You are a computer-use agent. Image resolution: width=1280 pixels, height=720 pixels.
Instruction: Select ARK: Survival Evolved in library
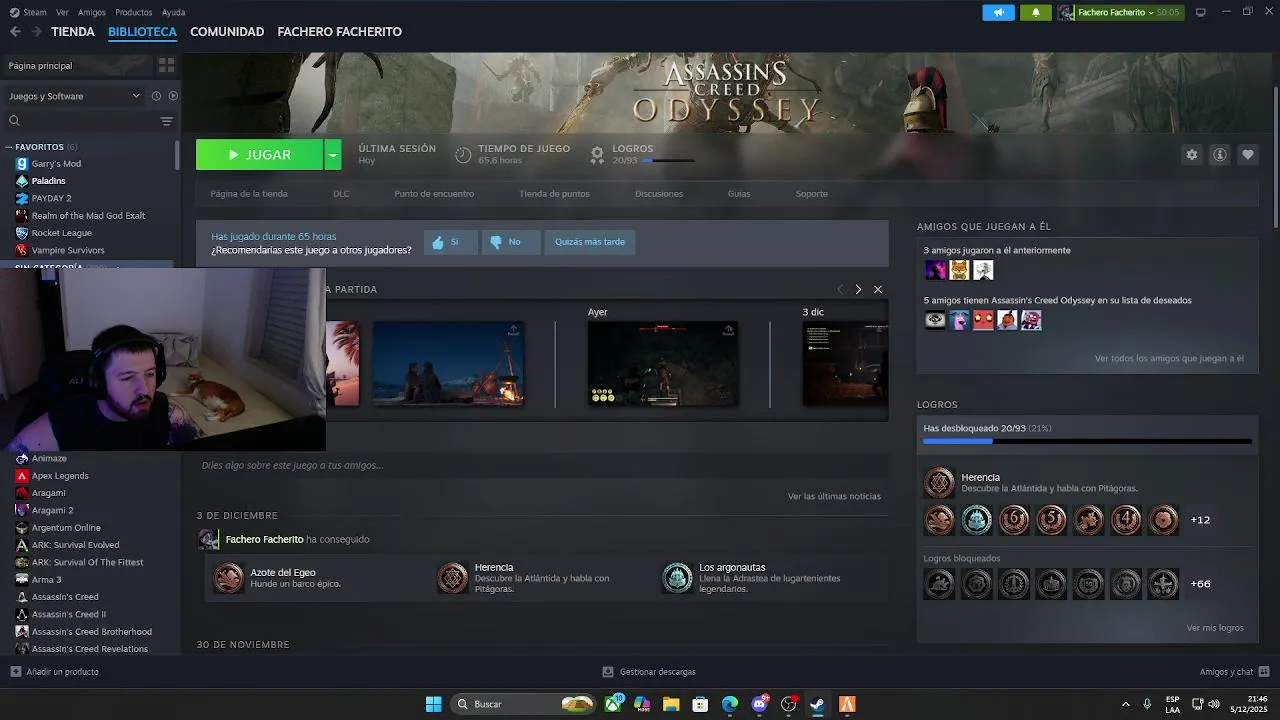tap(75, 545)
